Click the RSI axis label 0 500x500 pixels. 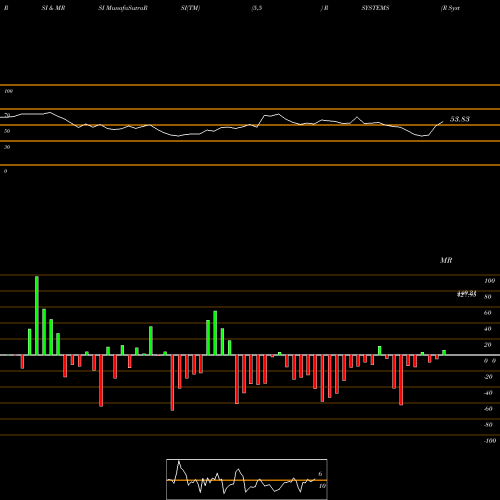[5, 171]
